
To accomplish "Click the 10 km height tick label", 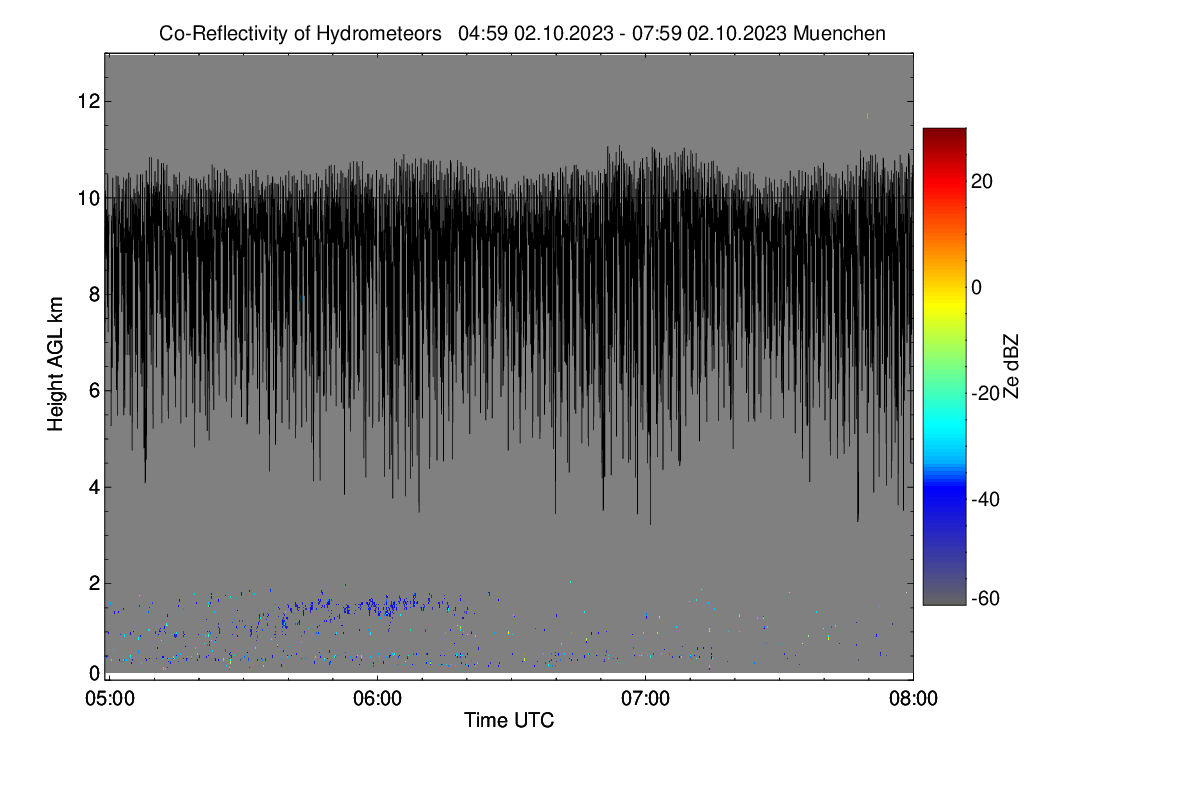I will (x=88, y=198).
